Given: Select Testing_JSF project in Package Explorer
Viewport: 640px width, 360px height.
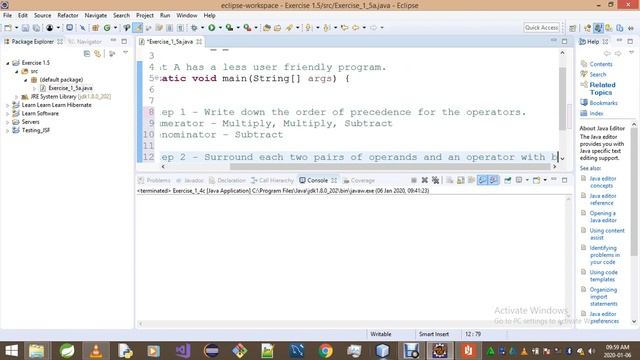Looking at the screenshot, I should 36,130.
